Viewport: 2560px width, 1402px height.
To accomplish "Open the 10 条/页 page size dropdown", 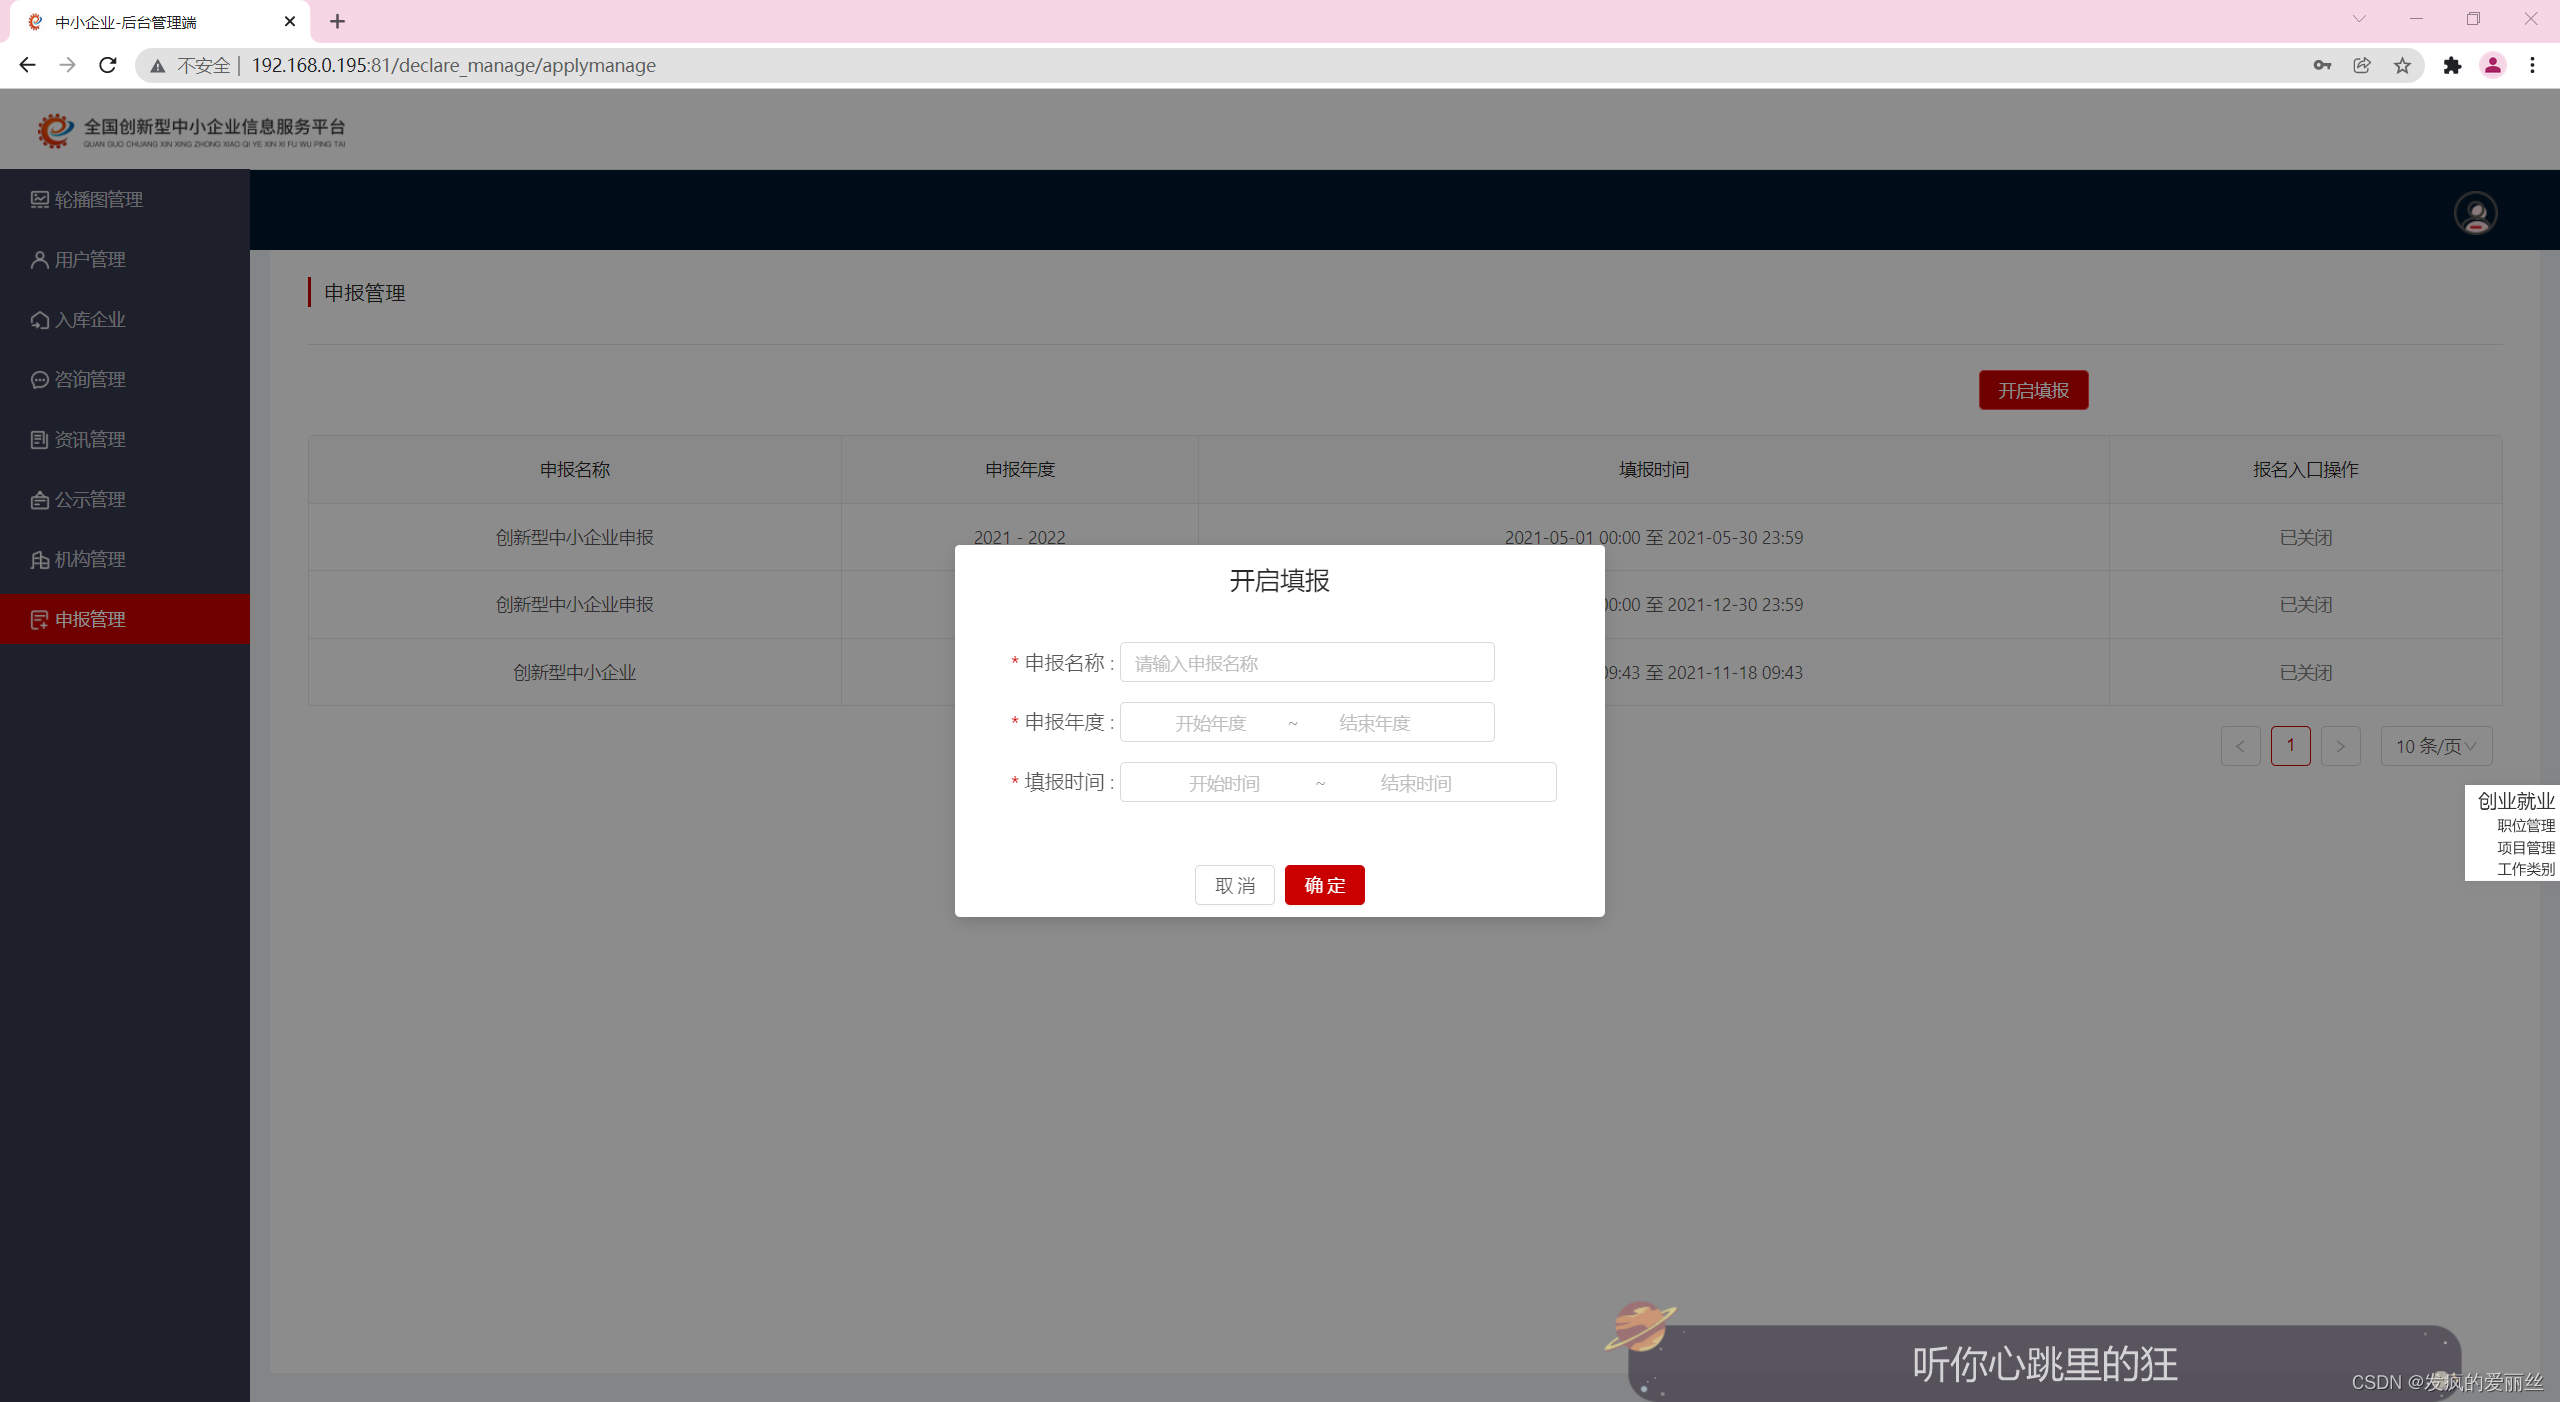I will click(x=2436, y=746).
